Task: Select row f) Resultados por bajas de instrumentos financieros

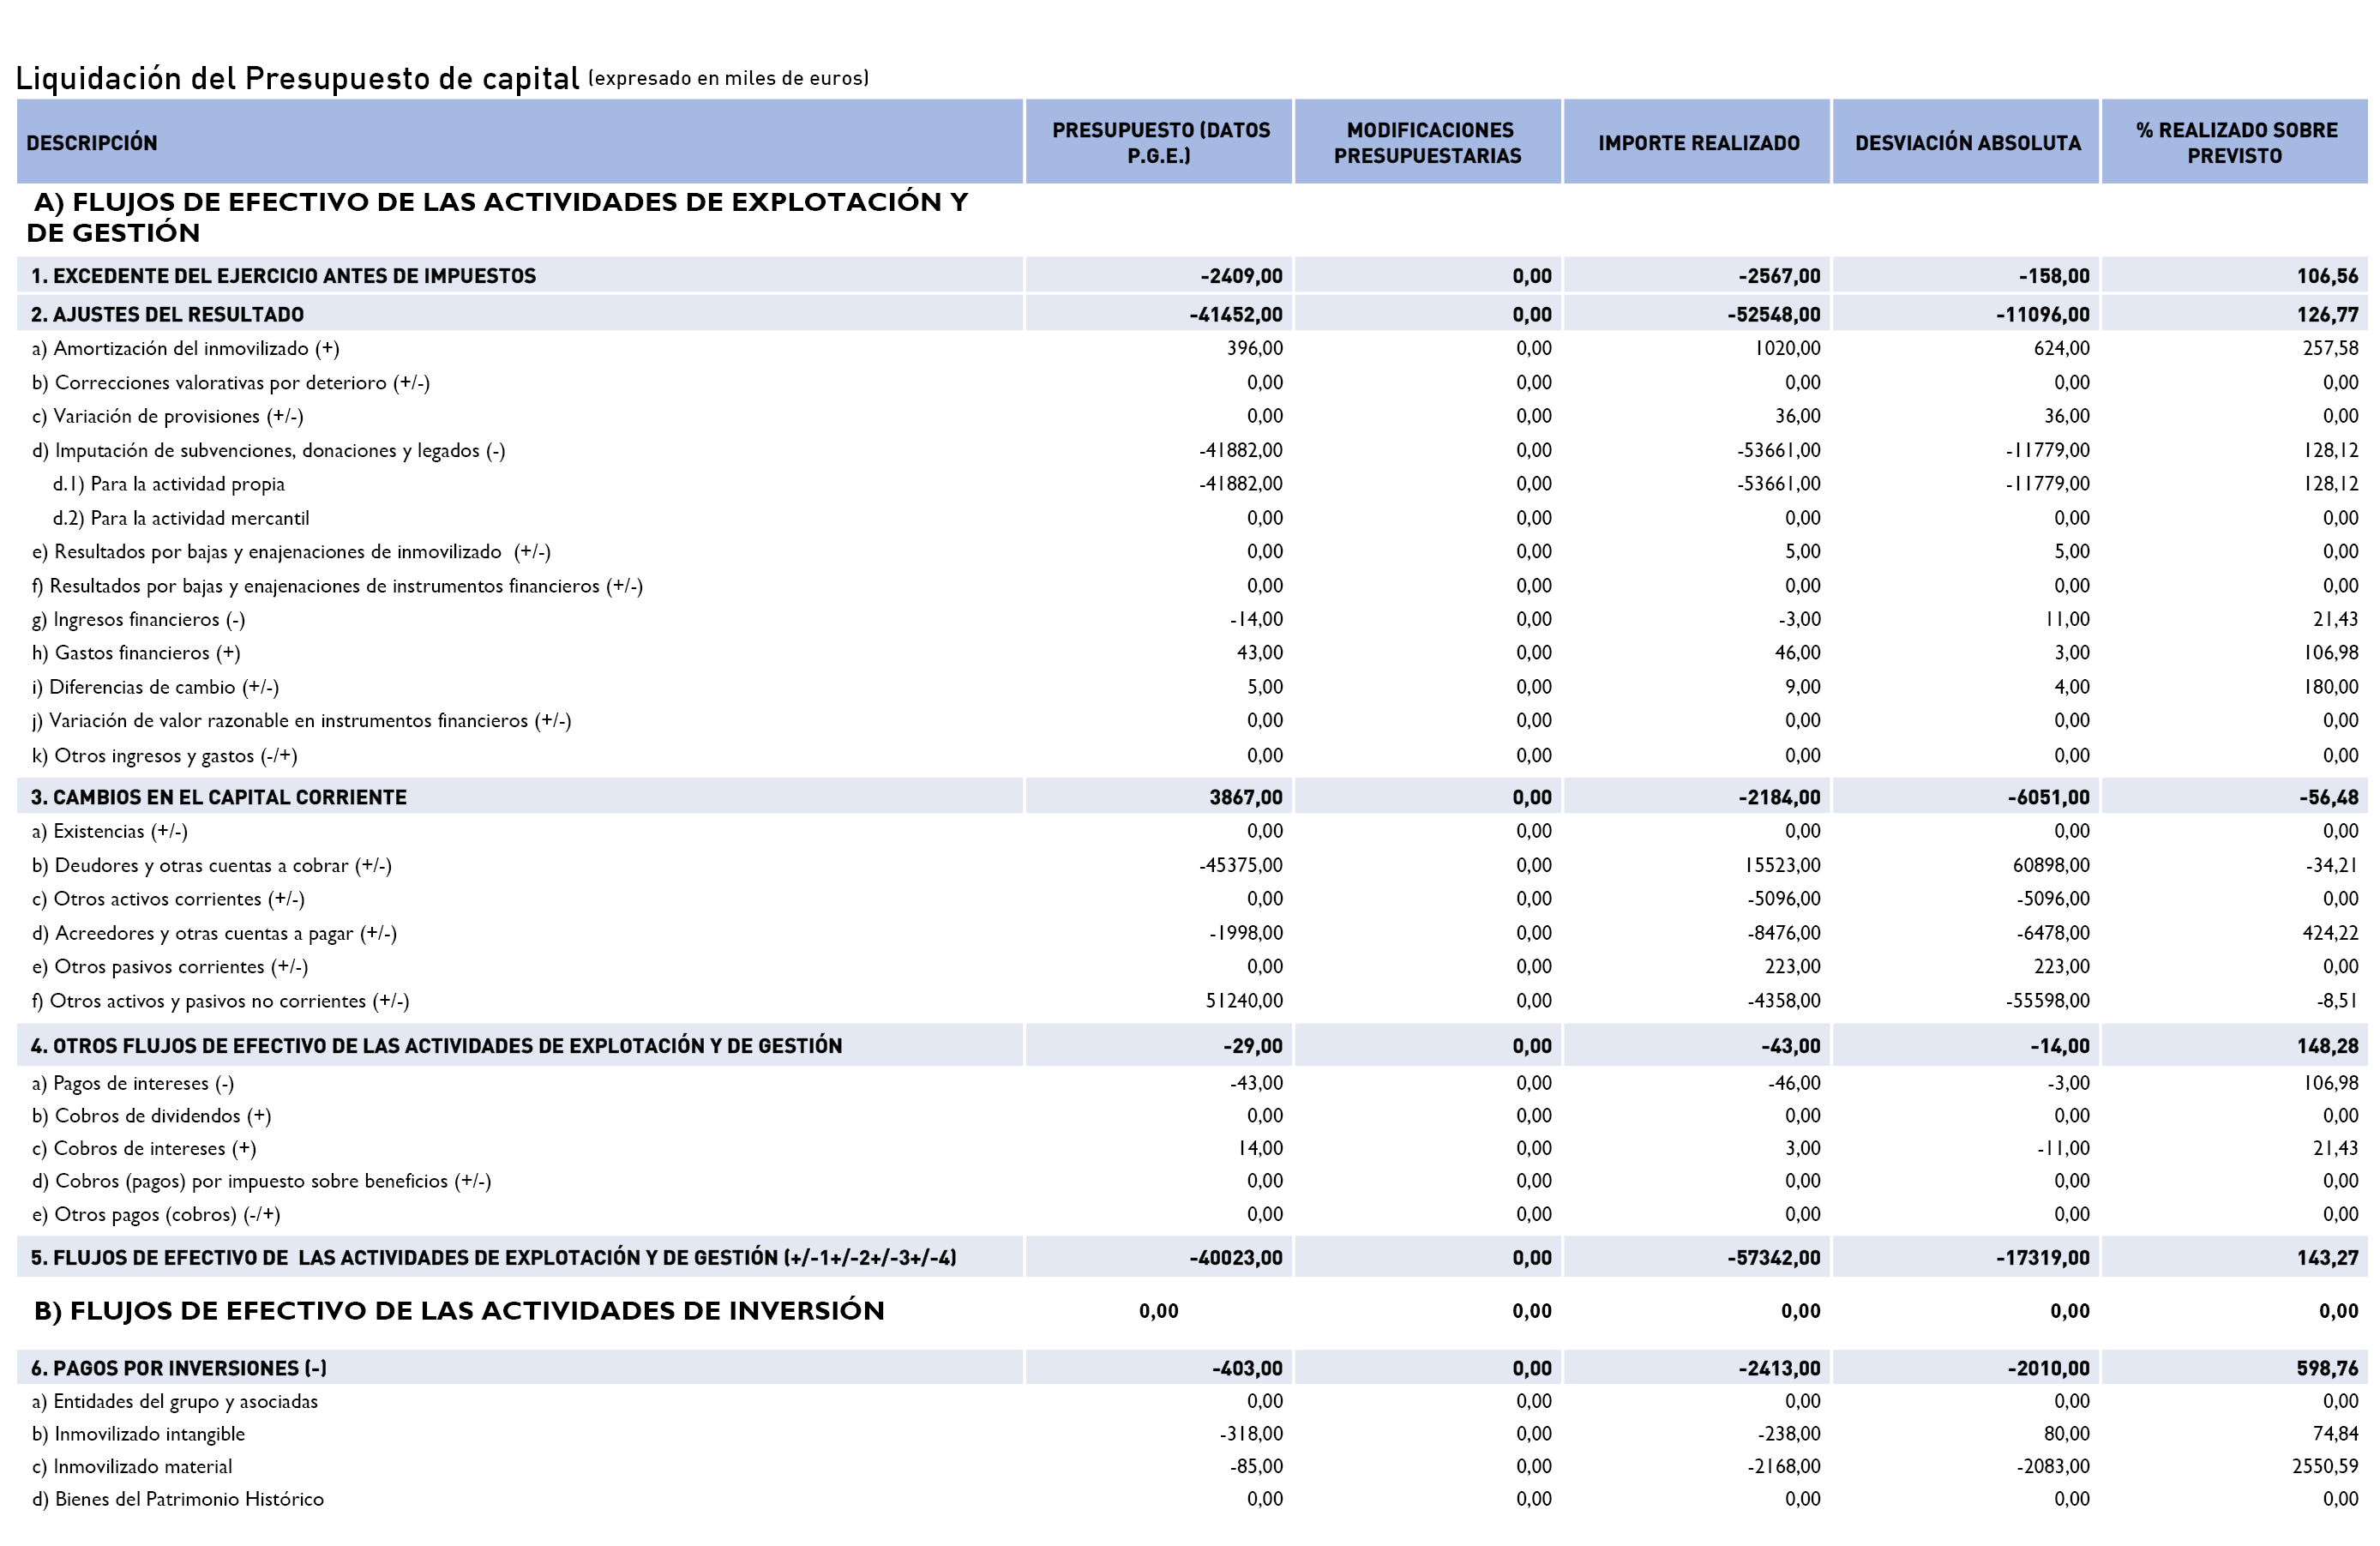Action: click(x=1192, y=585)
